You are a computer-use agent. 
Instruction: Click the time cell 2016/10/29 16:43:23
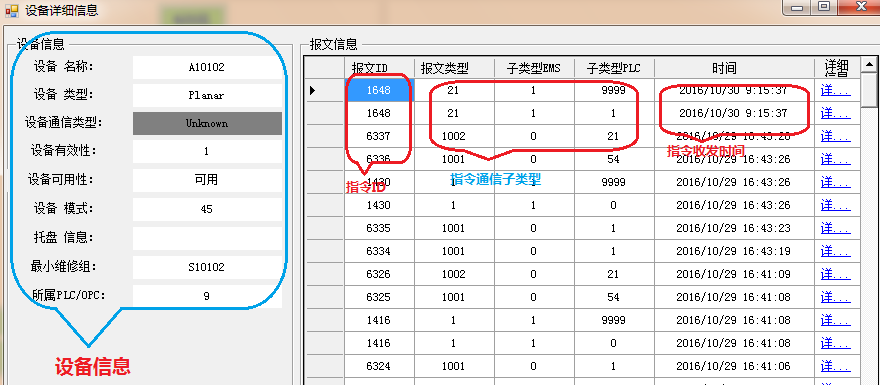(734, 228)
